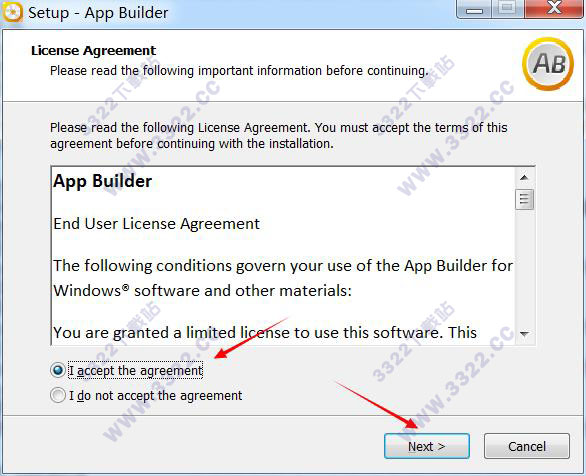Image resolution: width=586 pixels, height=476 pixels.
Task: Click the App Builder setup icon in title bar
Action: pos(13,11)
